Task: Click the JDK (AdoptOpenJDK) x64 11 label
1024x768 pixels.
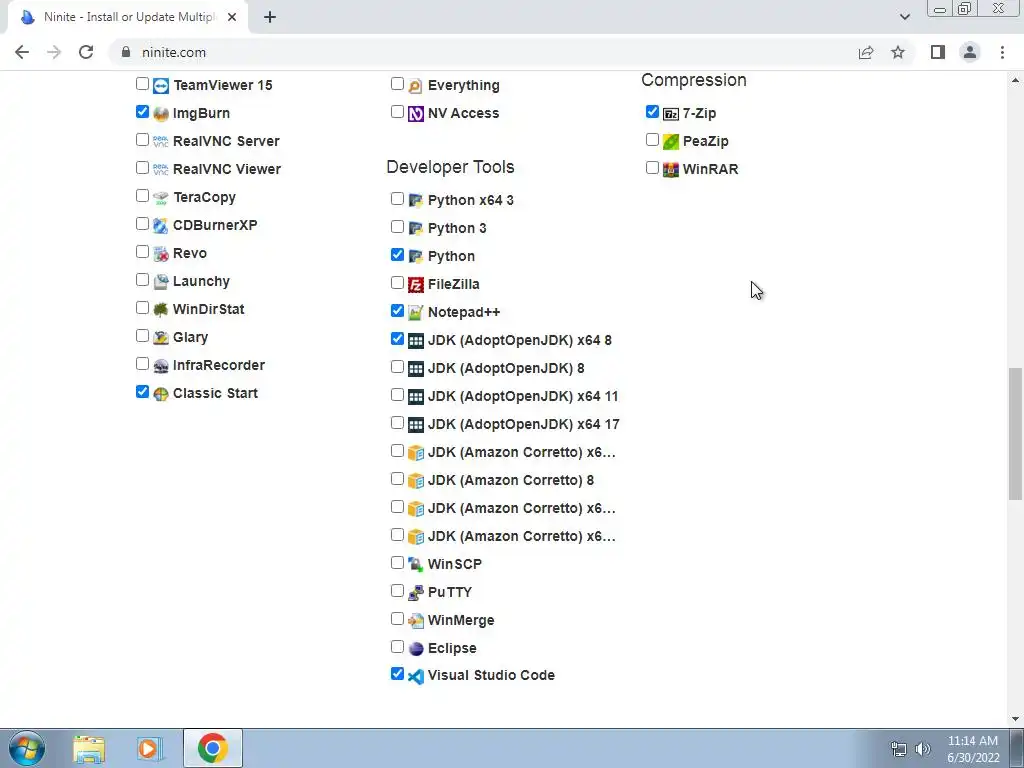Action: click(x=523, y=396)
